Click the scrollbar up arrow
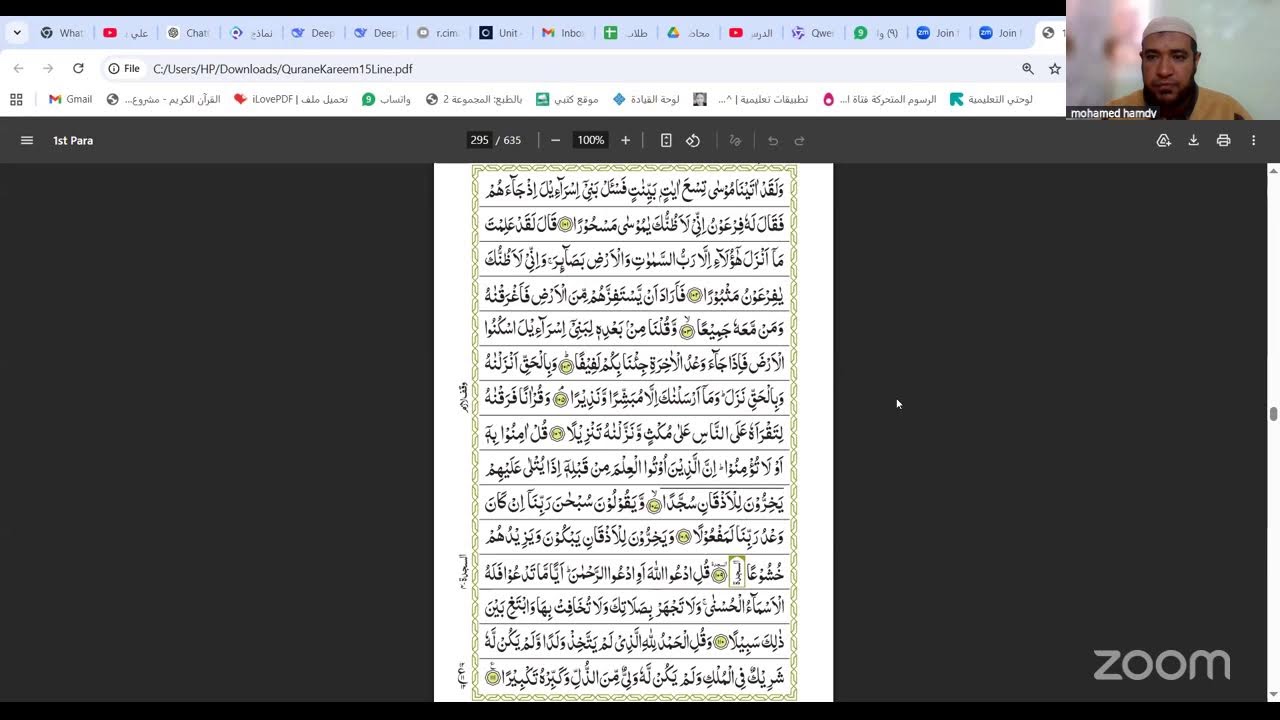 (x=1273, y=170)
